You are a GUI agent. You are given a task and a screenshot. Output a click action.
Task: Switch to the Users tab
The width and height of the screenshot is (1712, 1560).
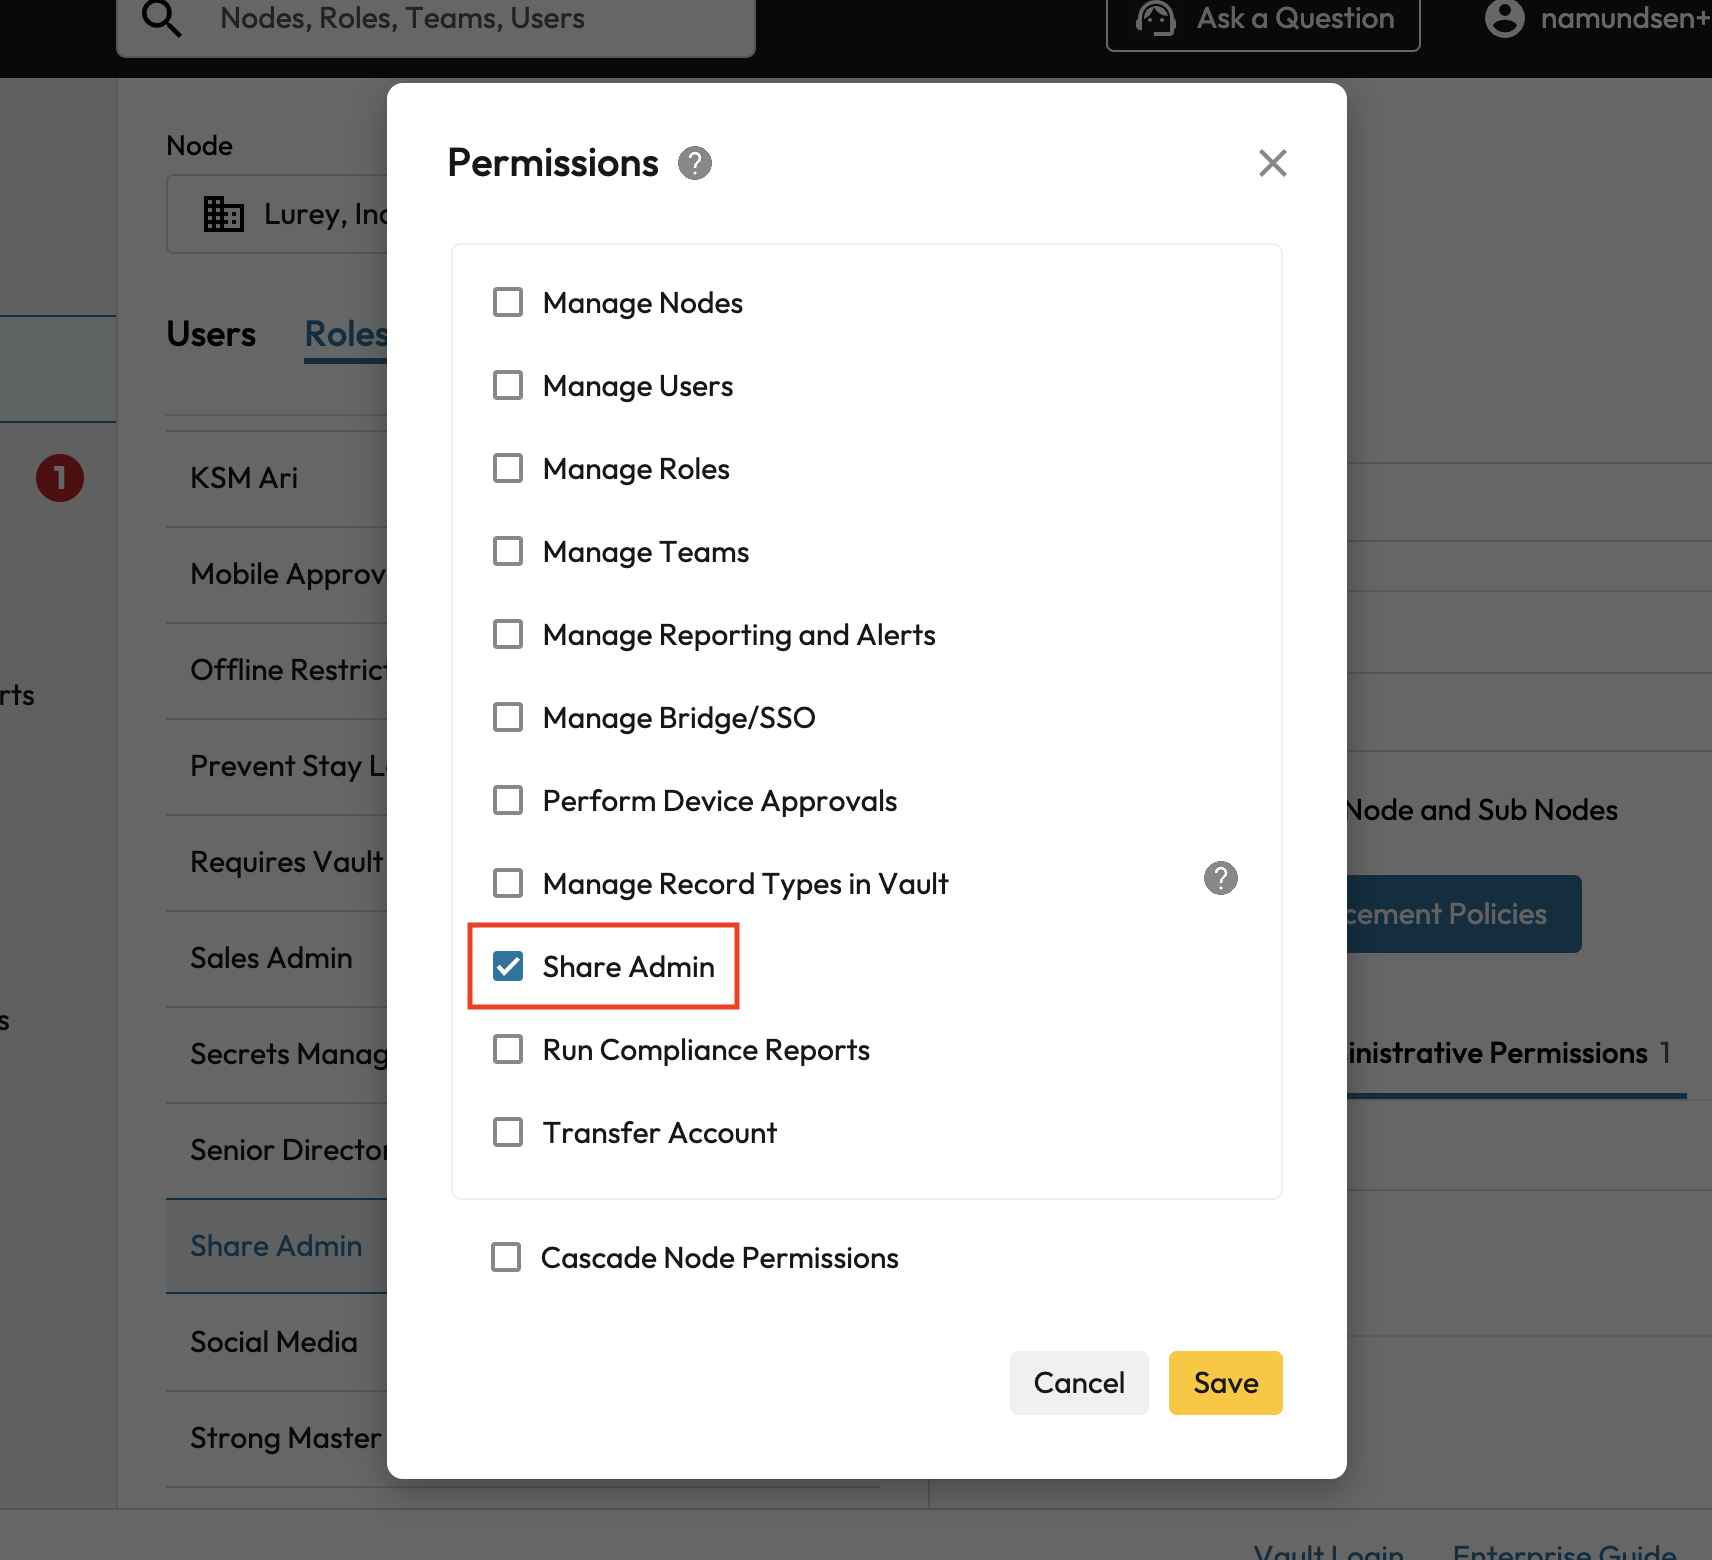tap(211, 334)
